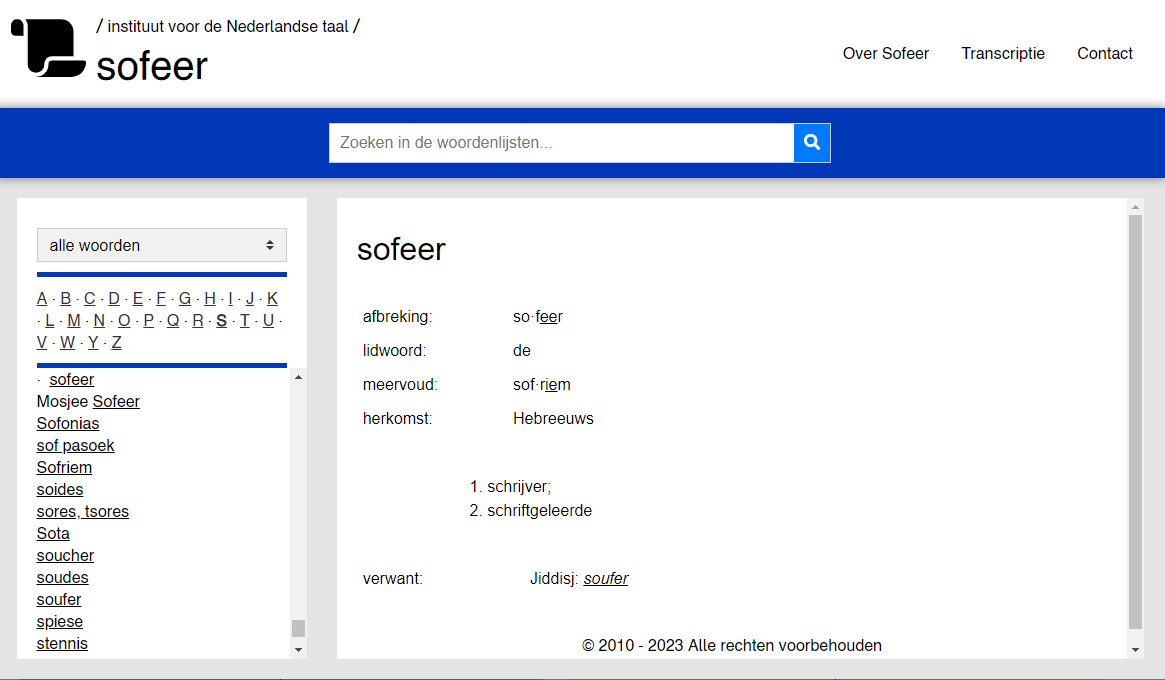1165x680 pixels.
Task: Click the word list scroll-down arrow
Action: click(x=298, y=650)
